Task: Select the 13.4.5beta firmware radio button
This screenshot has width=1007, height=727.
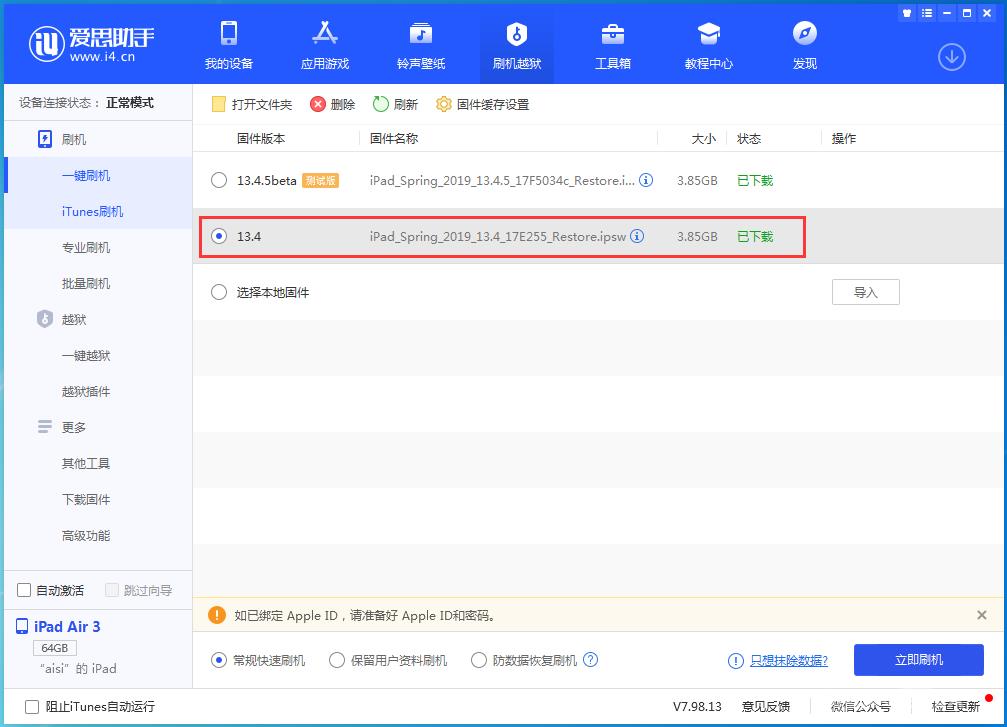Action: click(218, 181)
